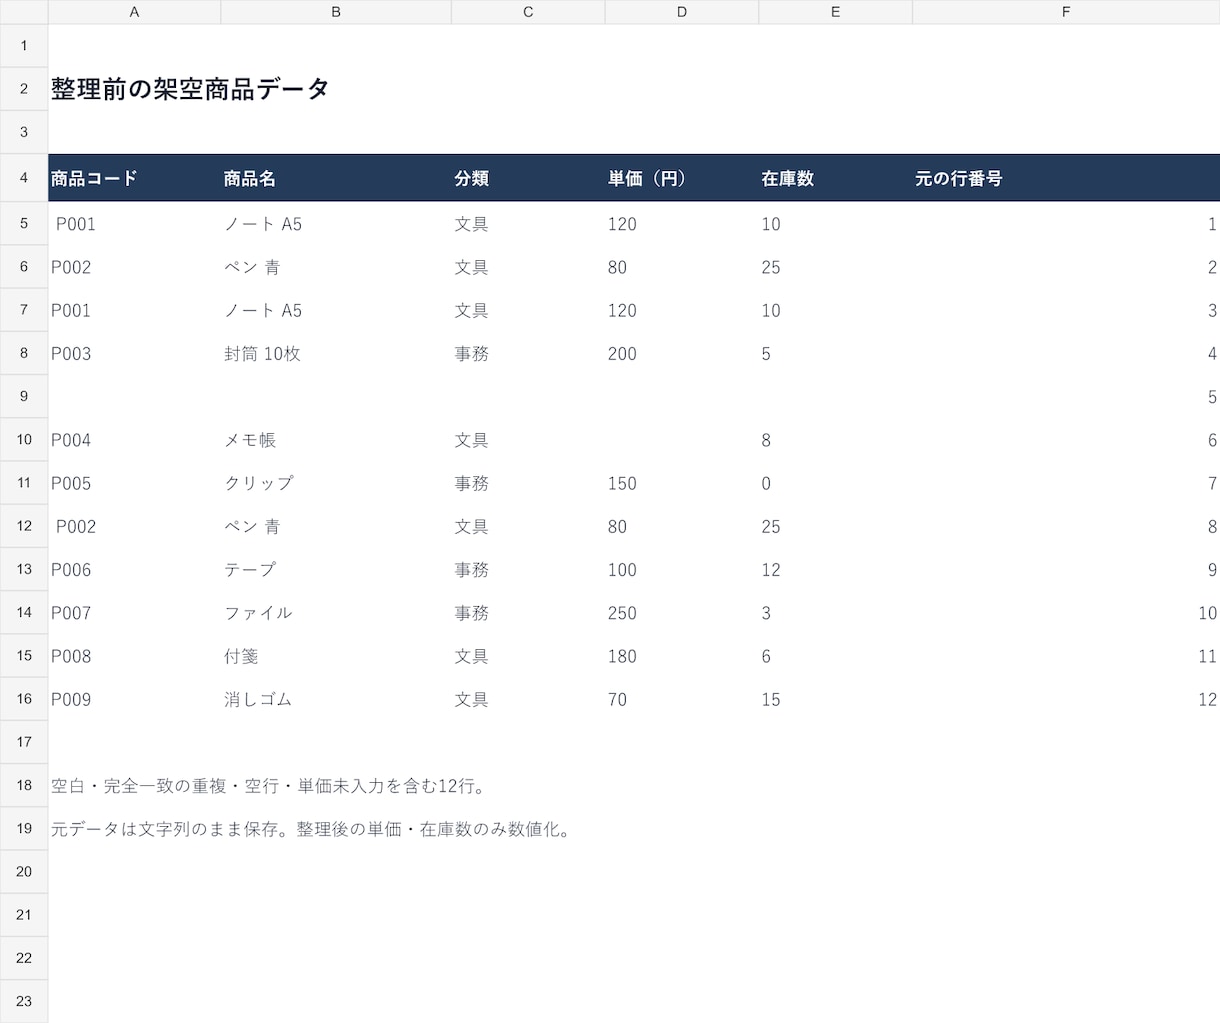Click the 封筒 10枚 cell
The height and width of the screenshot is (1023, 1220).
click(336, 353)
